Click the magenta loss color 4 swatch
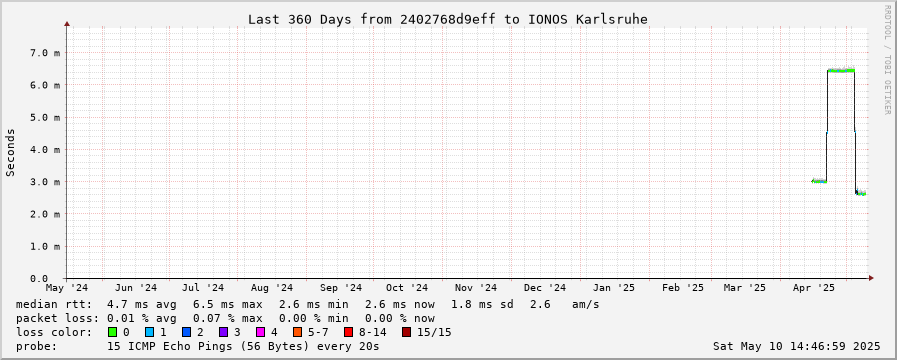This screenshot has height=360, width=897. click(260, 332)
